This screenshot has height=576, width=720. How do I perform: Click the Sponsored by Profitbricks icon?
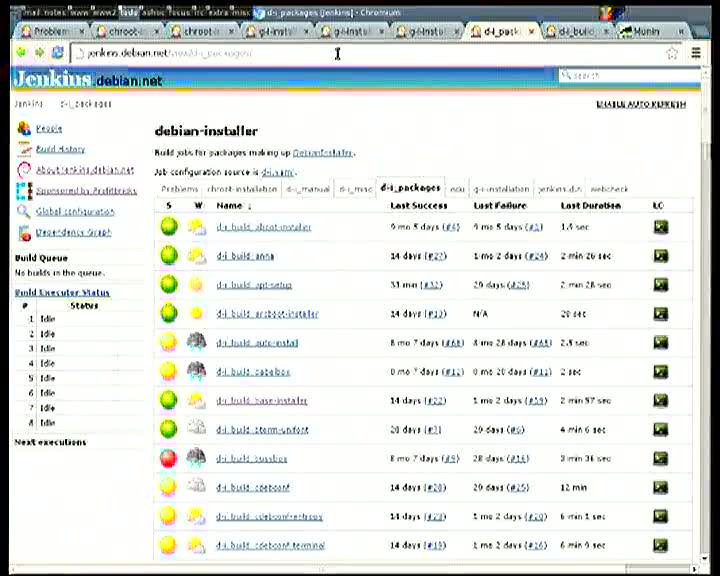click(x=24, y=191)
